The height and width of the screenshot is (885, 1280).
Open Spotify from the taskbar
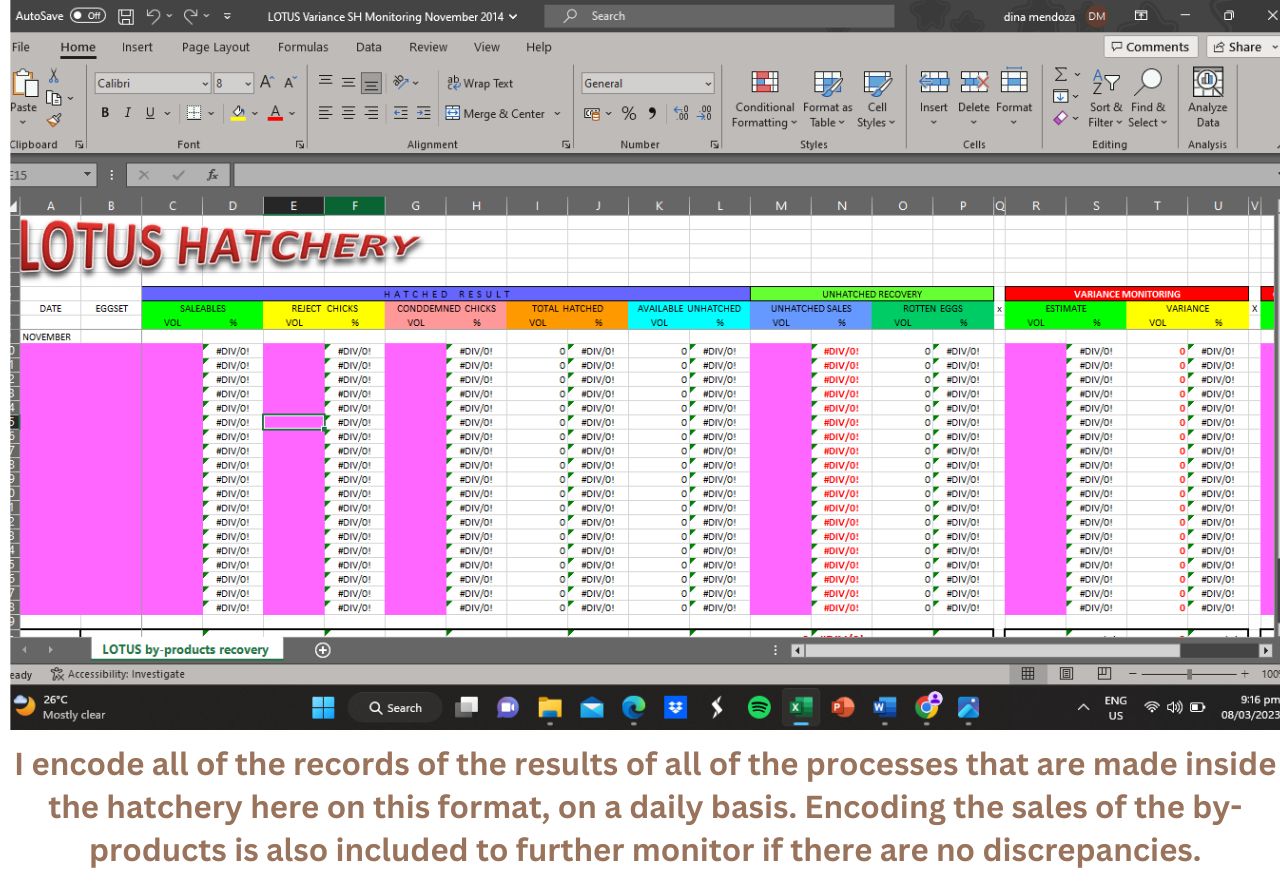coord(759,708)
